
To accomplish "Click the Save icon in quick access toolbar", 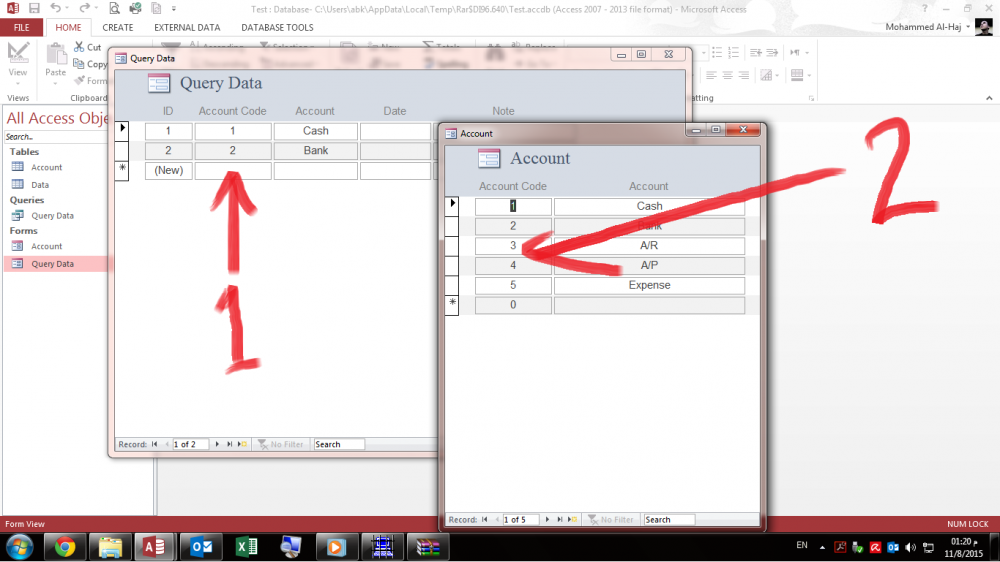I will point(34,8).
